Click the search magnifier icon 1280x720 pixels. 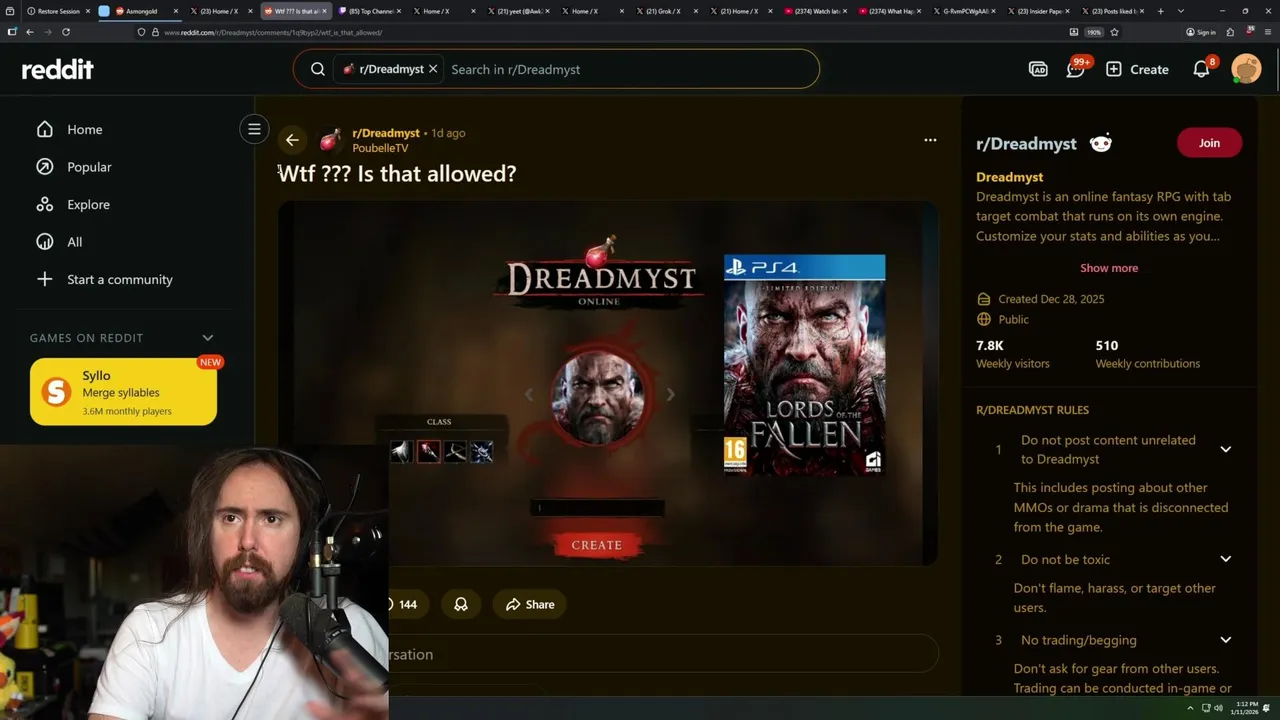click(318, 69)
